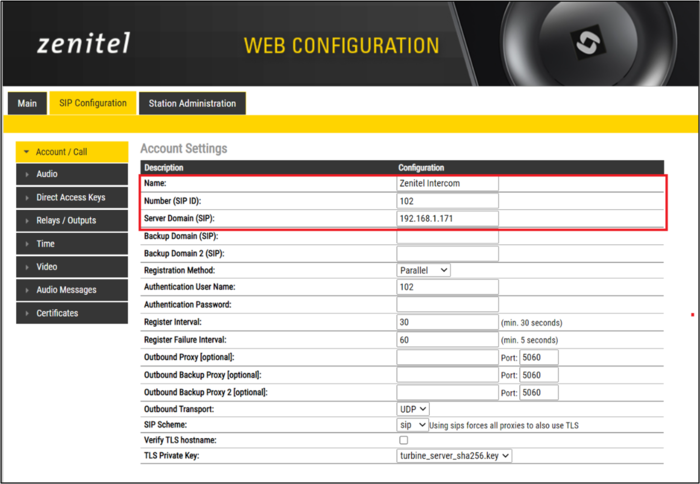
Task: Click the 'Outbound Transport:' label
Action: (179, 409)
